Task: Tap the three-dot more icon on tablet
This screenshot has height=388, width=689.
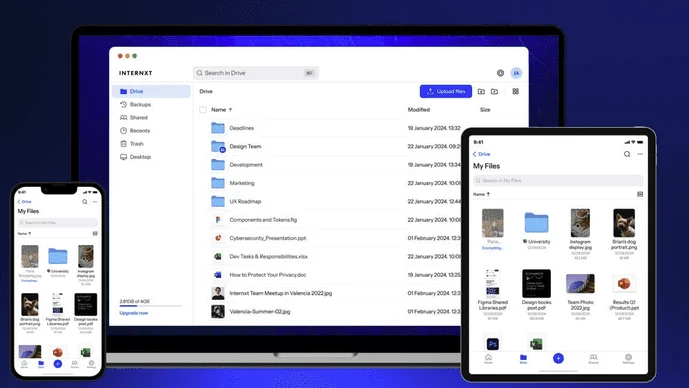Action: point(640,154)
